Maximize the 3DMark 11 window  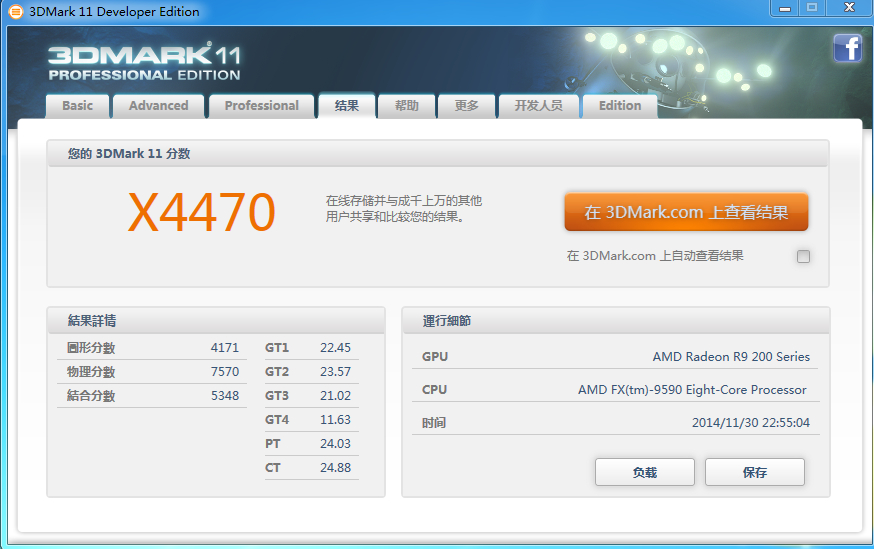click(x=812, y=8)
